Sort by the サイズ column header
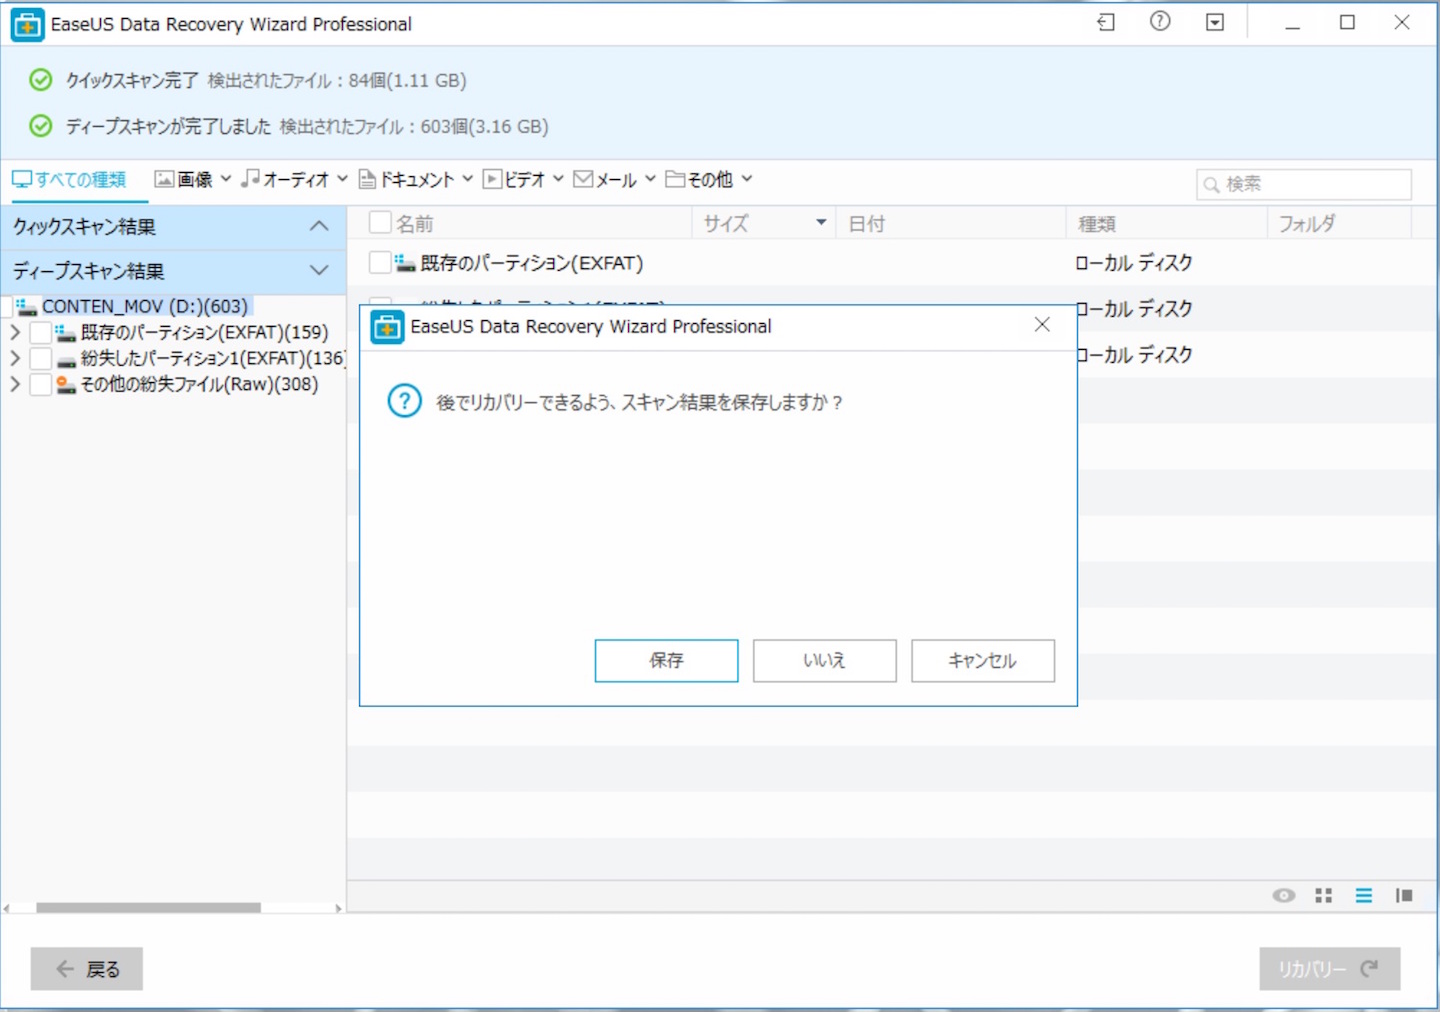The image size is (1440, 1012). pyautogui.click(x=764, y=223)
